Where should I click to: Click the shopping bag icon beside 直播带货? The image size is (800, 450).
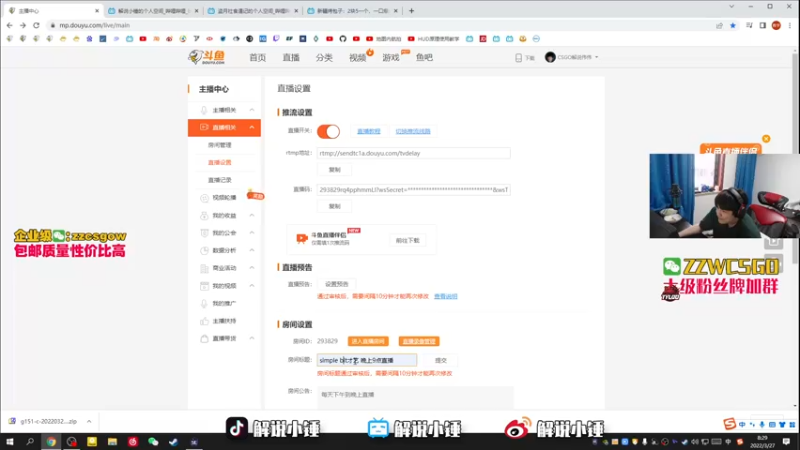[x=204, y=338]
